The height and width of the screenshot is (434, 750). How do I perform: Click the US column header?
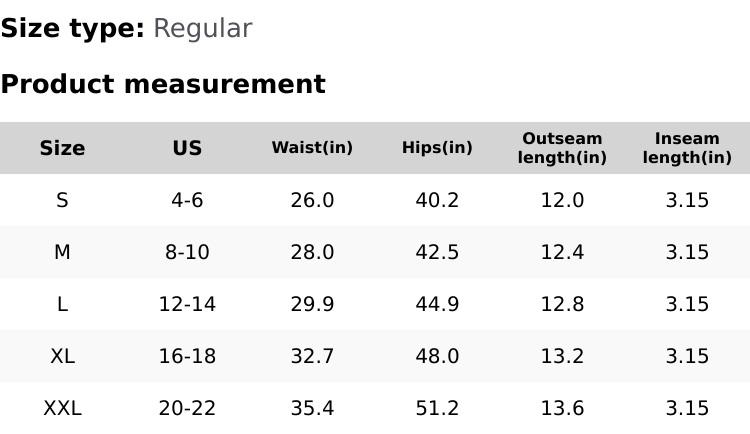point(187,148)
